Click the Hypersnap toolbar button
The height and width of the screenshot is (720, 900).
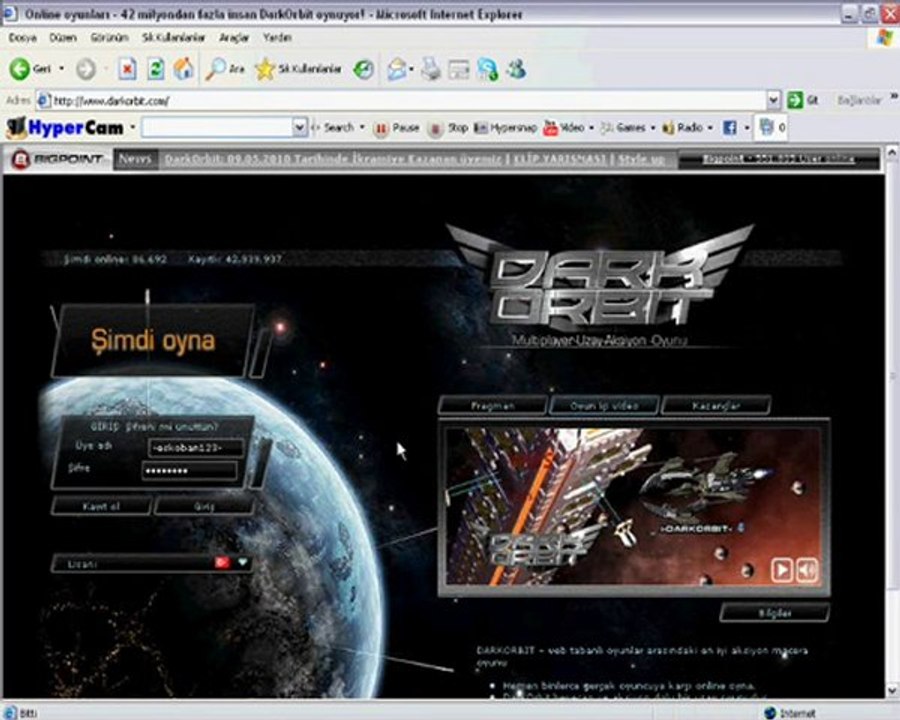(506, 128)
